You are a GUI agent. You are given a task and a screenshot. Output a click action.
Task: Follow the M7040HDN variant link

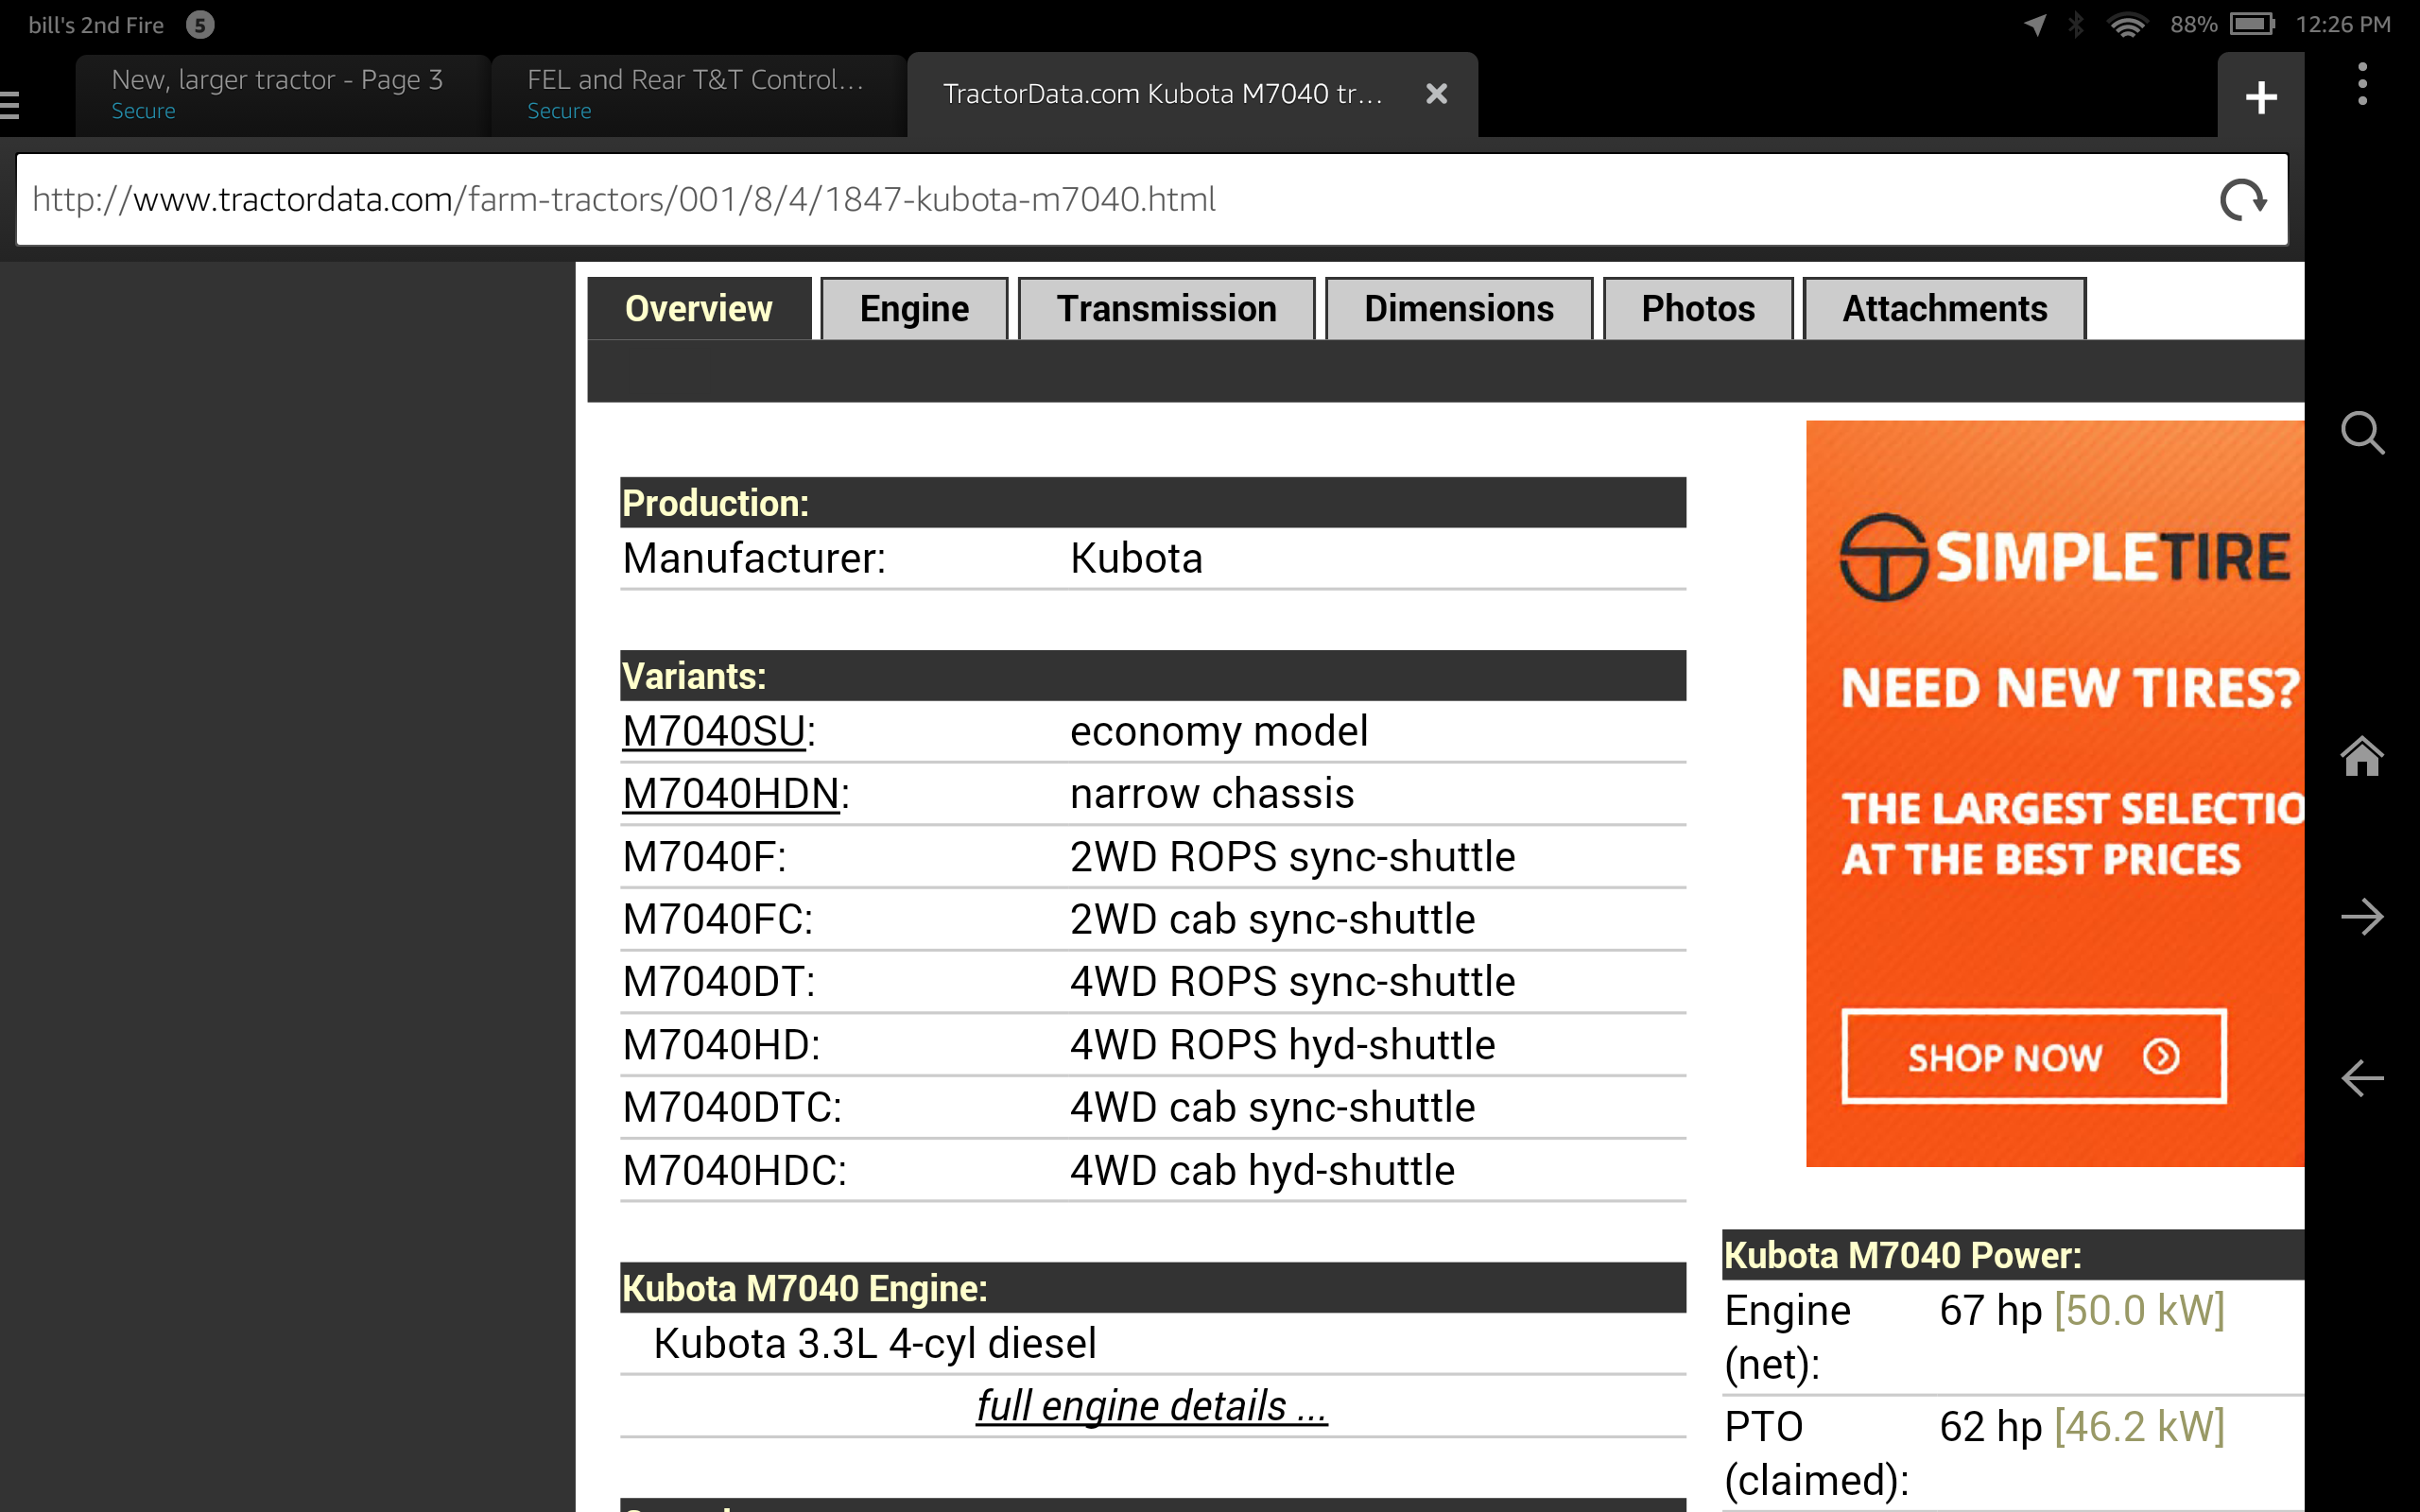(x=731, y=793)
